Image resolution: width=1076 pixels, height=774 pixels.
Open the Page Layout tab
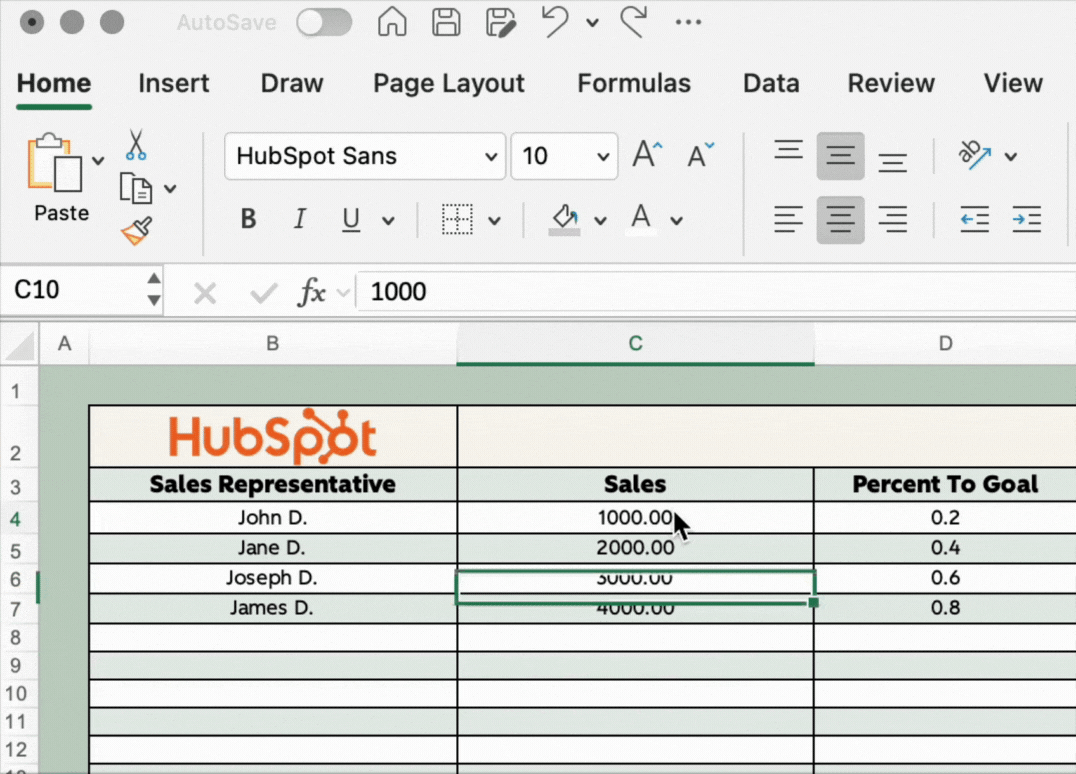[x=449, y=84]
